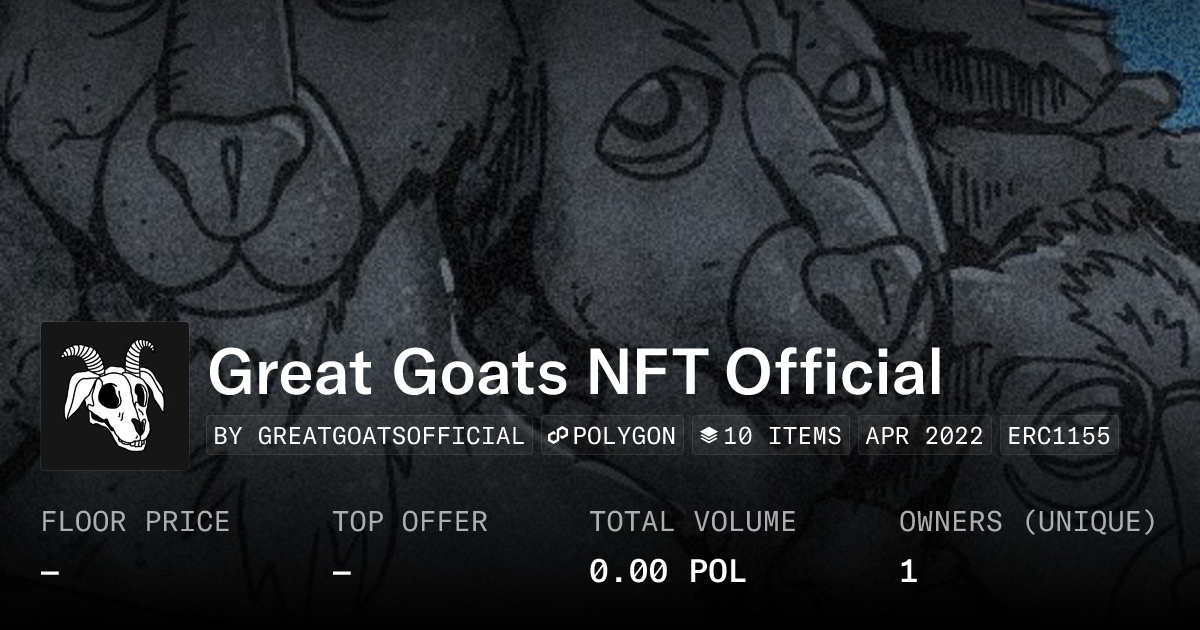The height and width of the screenshot is (630, 1200).
Task: Select the POLYGON chain text label
Action: tap(624, 436)
